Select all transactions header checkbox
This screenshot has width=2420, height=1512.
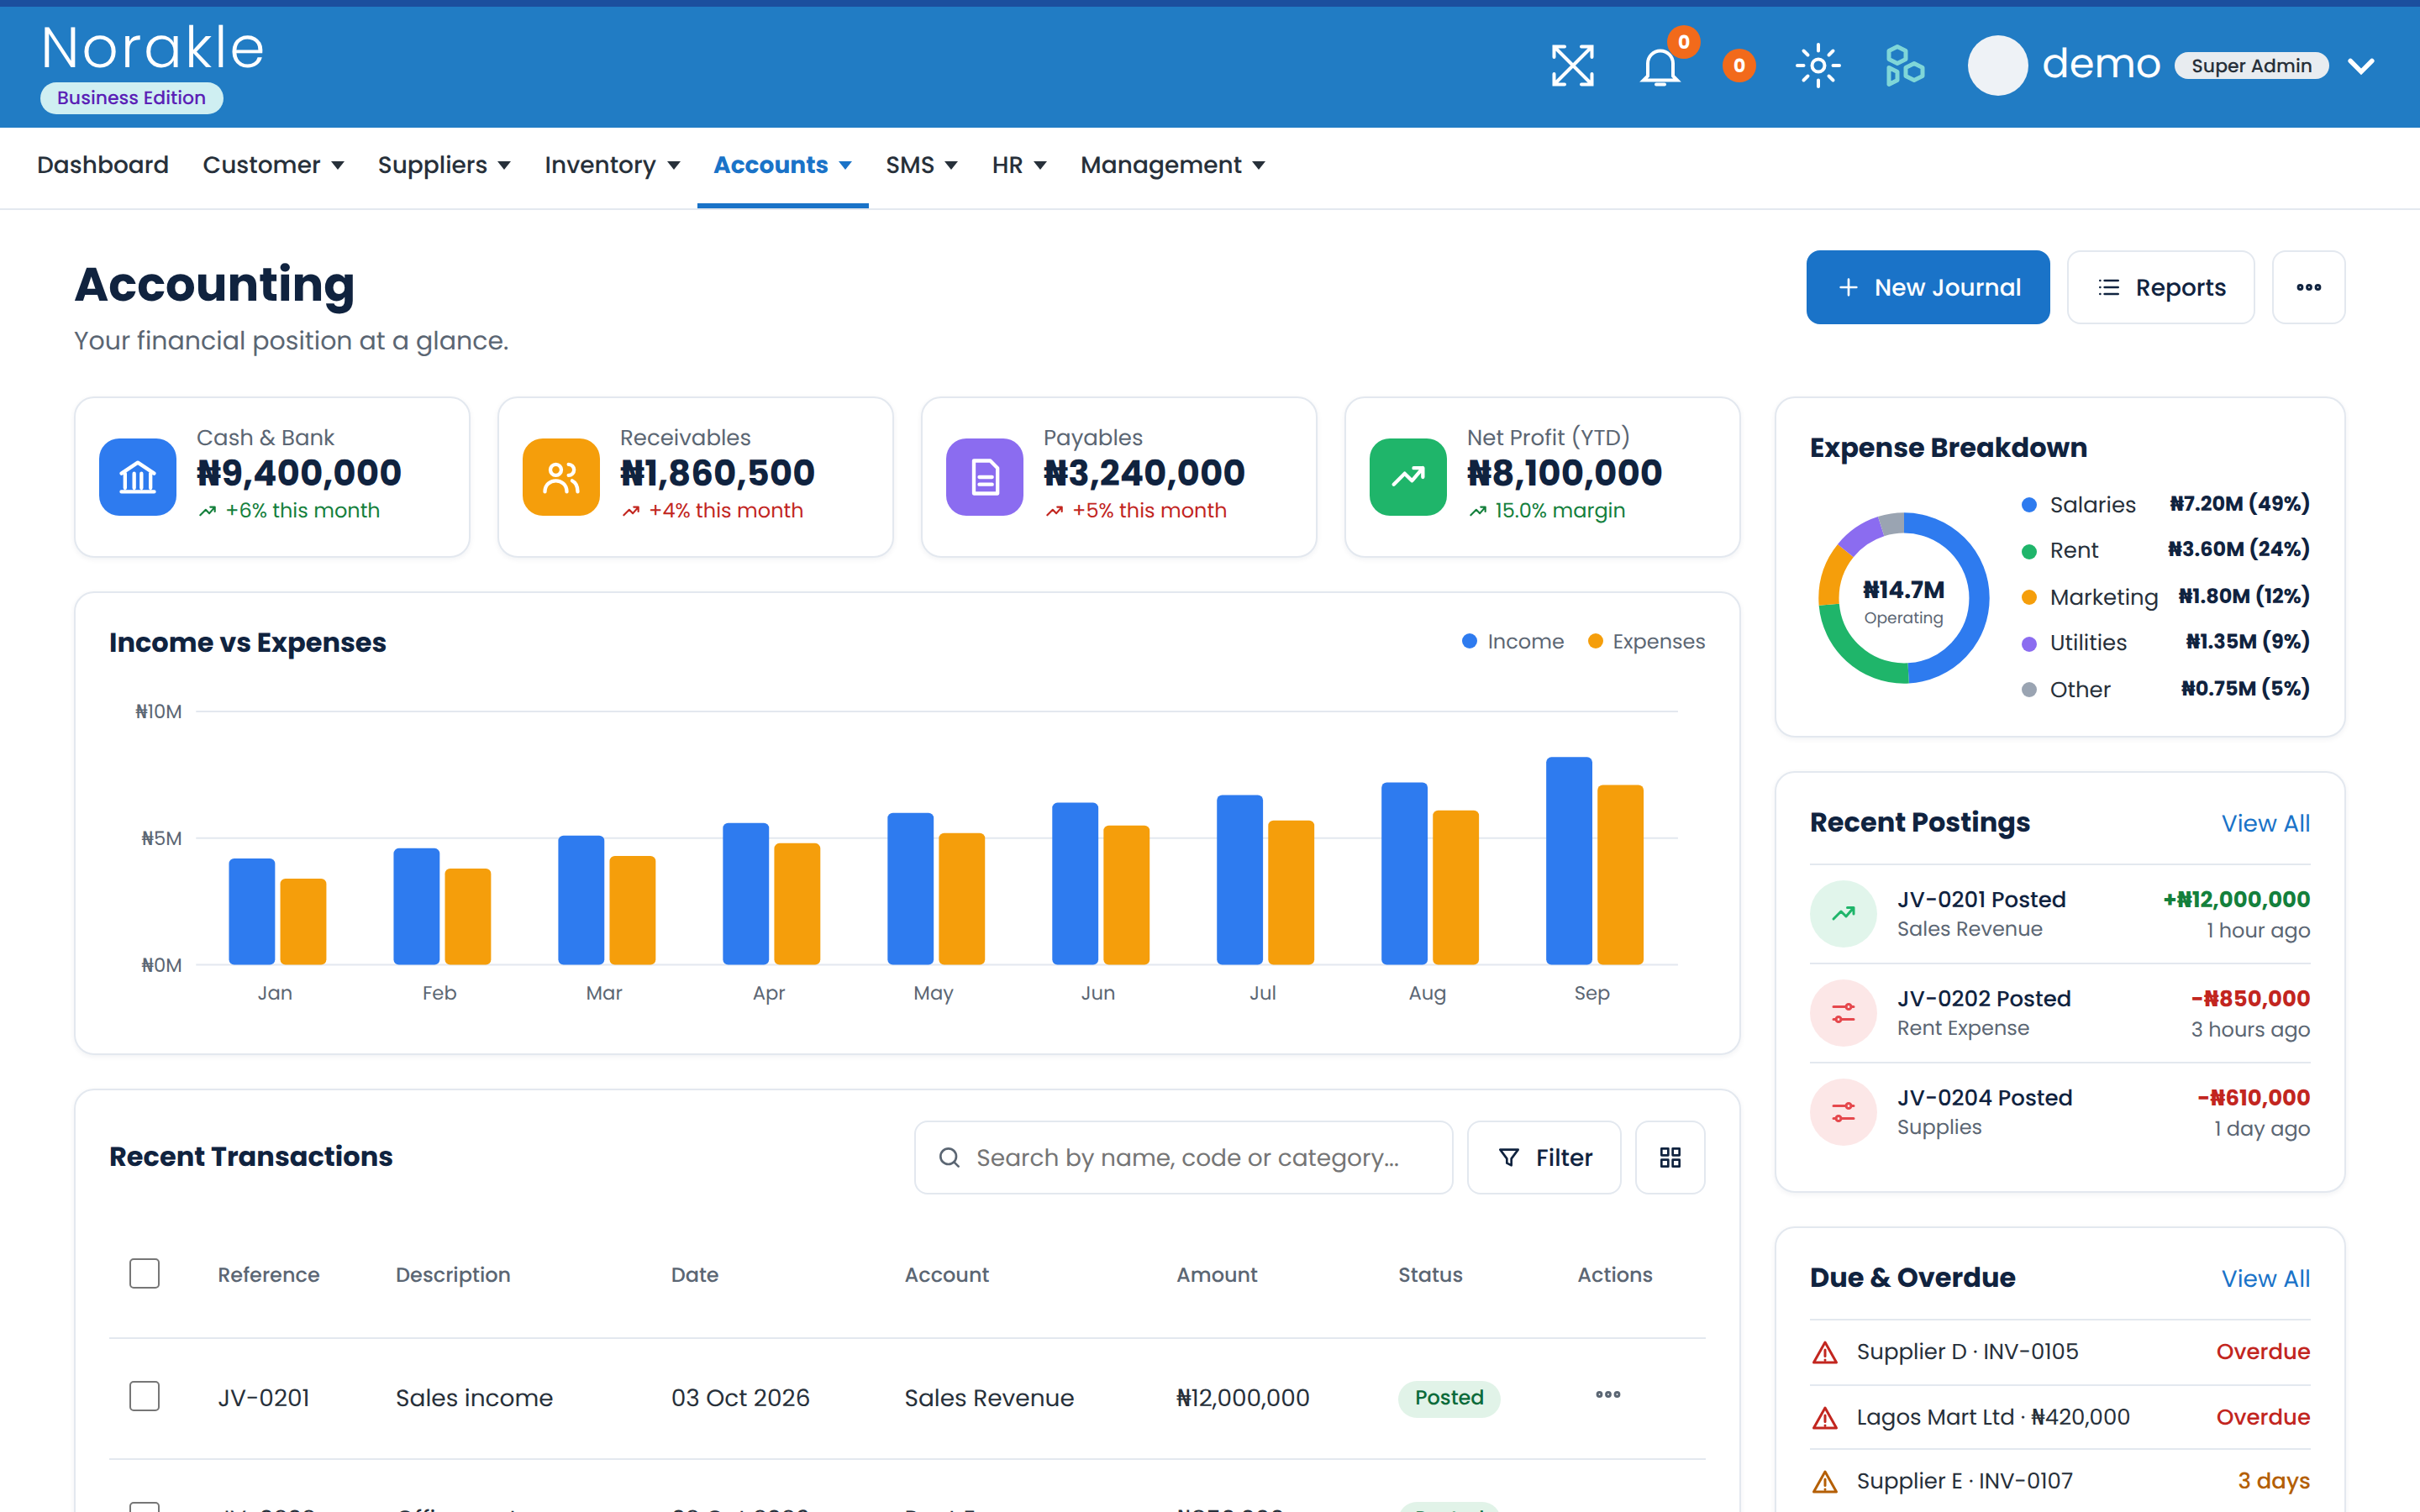pos(145,1274)
